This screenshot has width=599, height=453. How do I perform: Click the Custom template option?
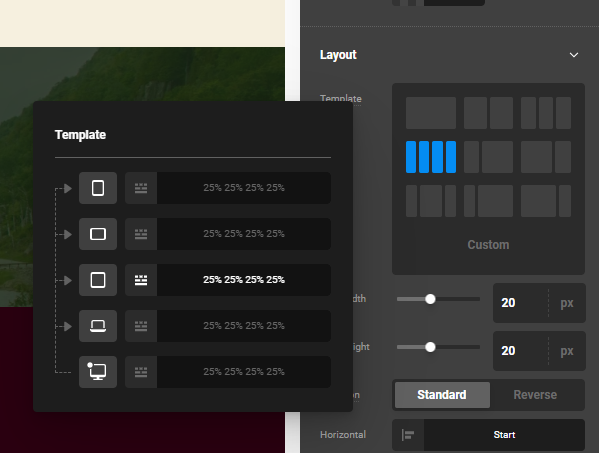(x=488, y=244)
